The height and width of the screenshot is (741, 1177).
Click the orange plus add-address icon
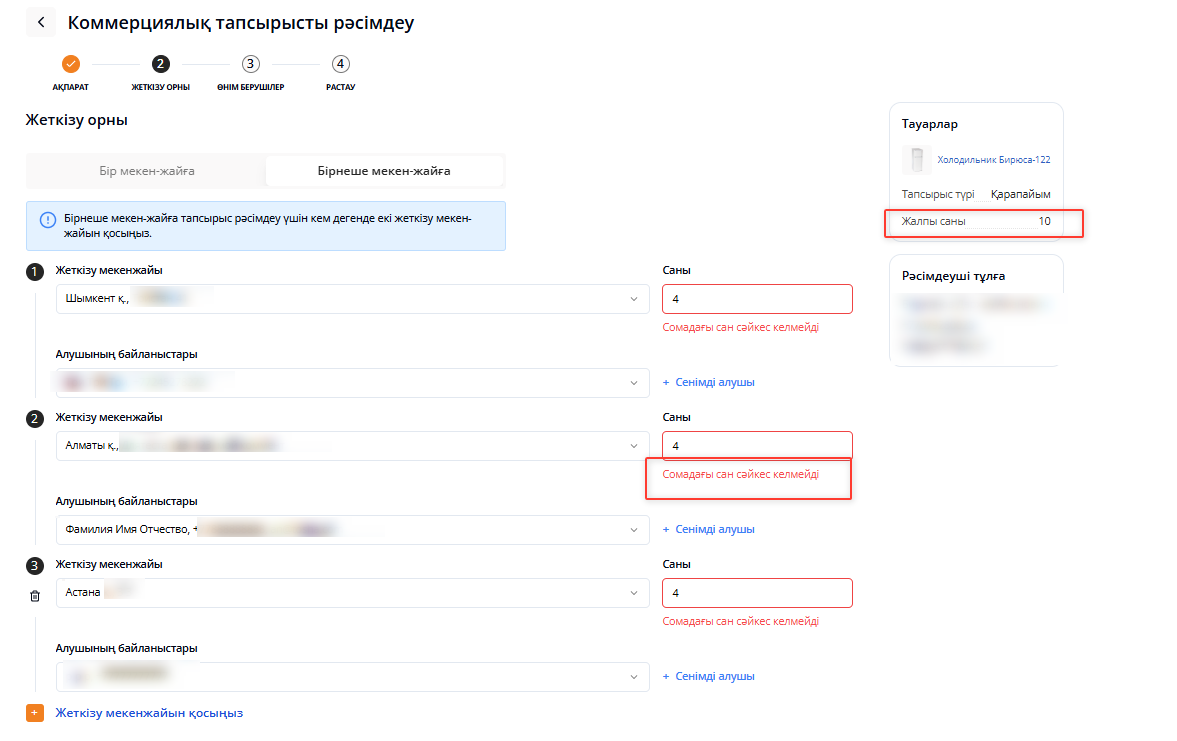point(35,713)
